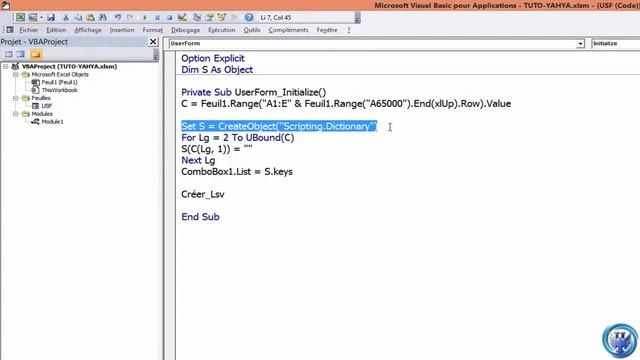
Task: Redo action with redo arrow
Action: 130,18
